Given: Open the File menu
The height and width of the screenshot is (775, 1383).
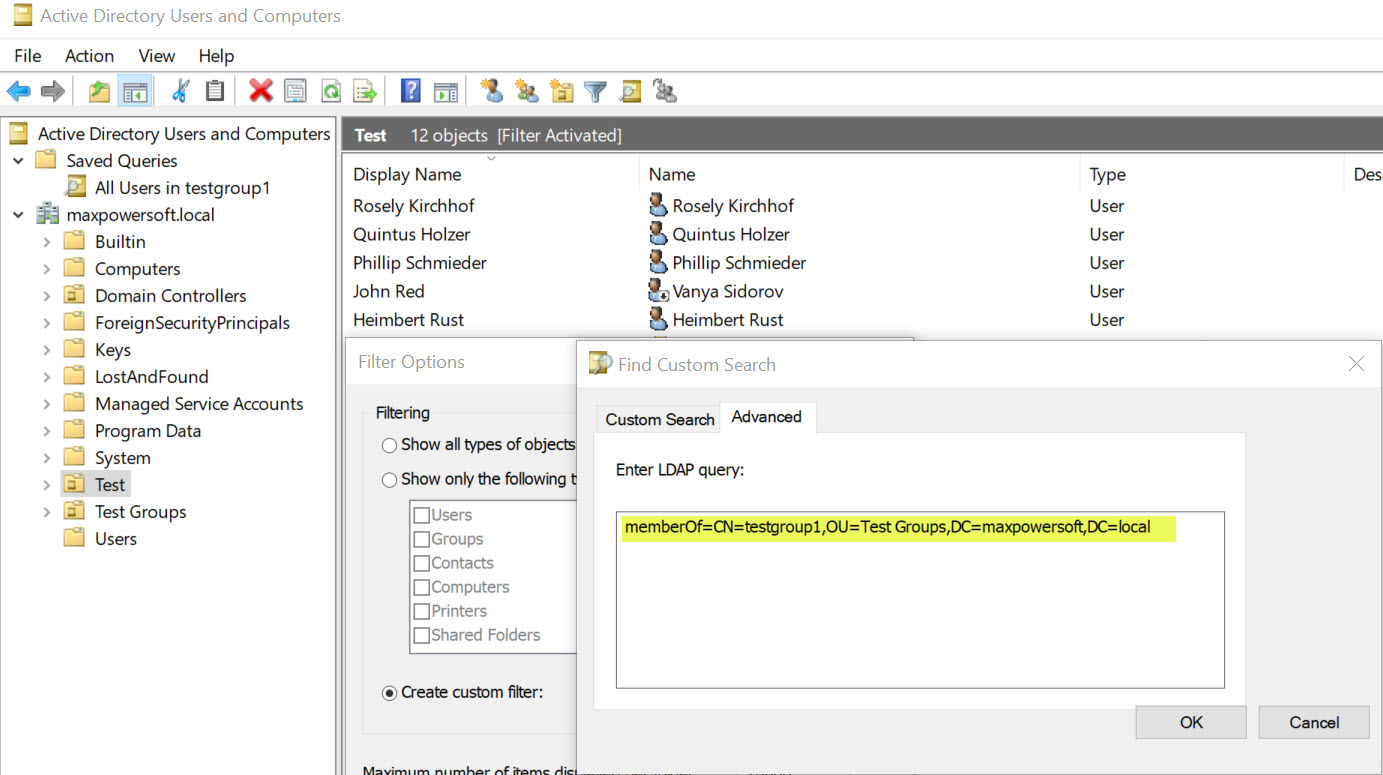Looking at the screenshot, I should [28, 56].
